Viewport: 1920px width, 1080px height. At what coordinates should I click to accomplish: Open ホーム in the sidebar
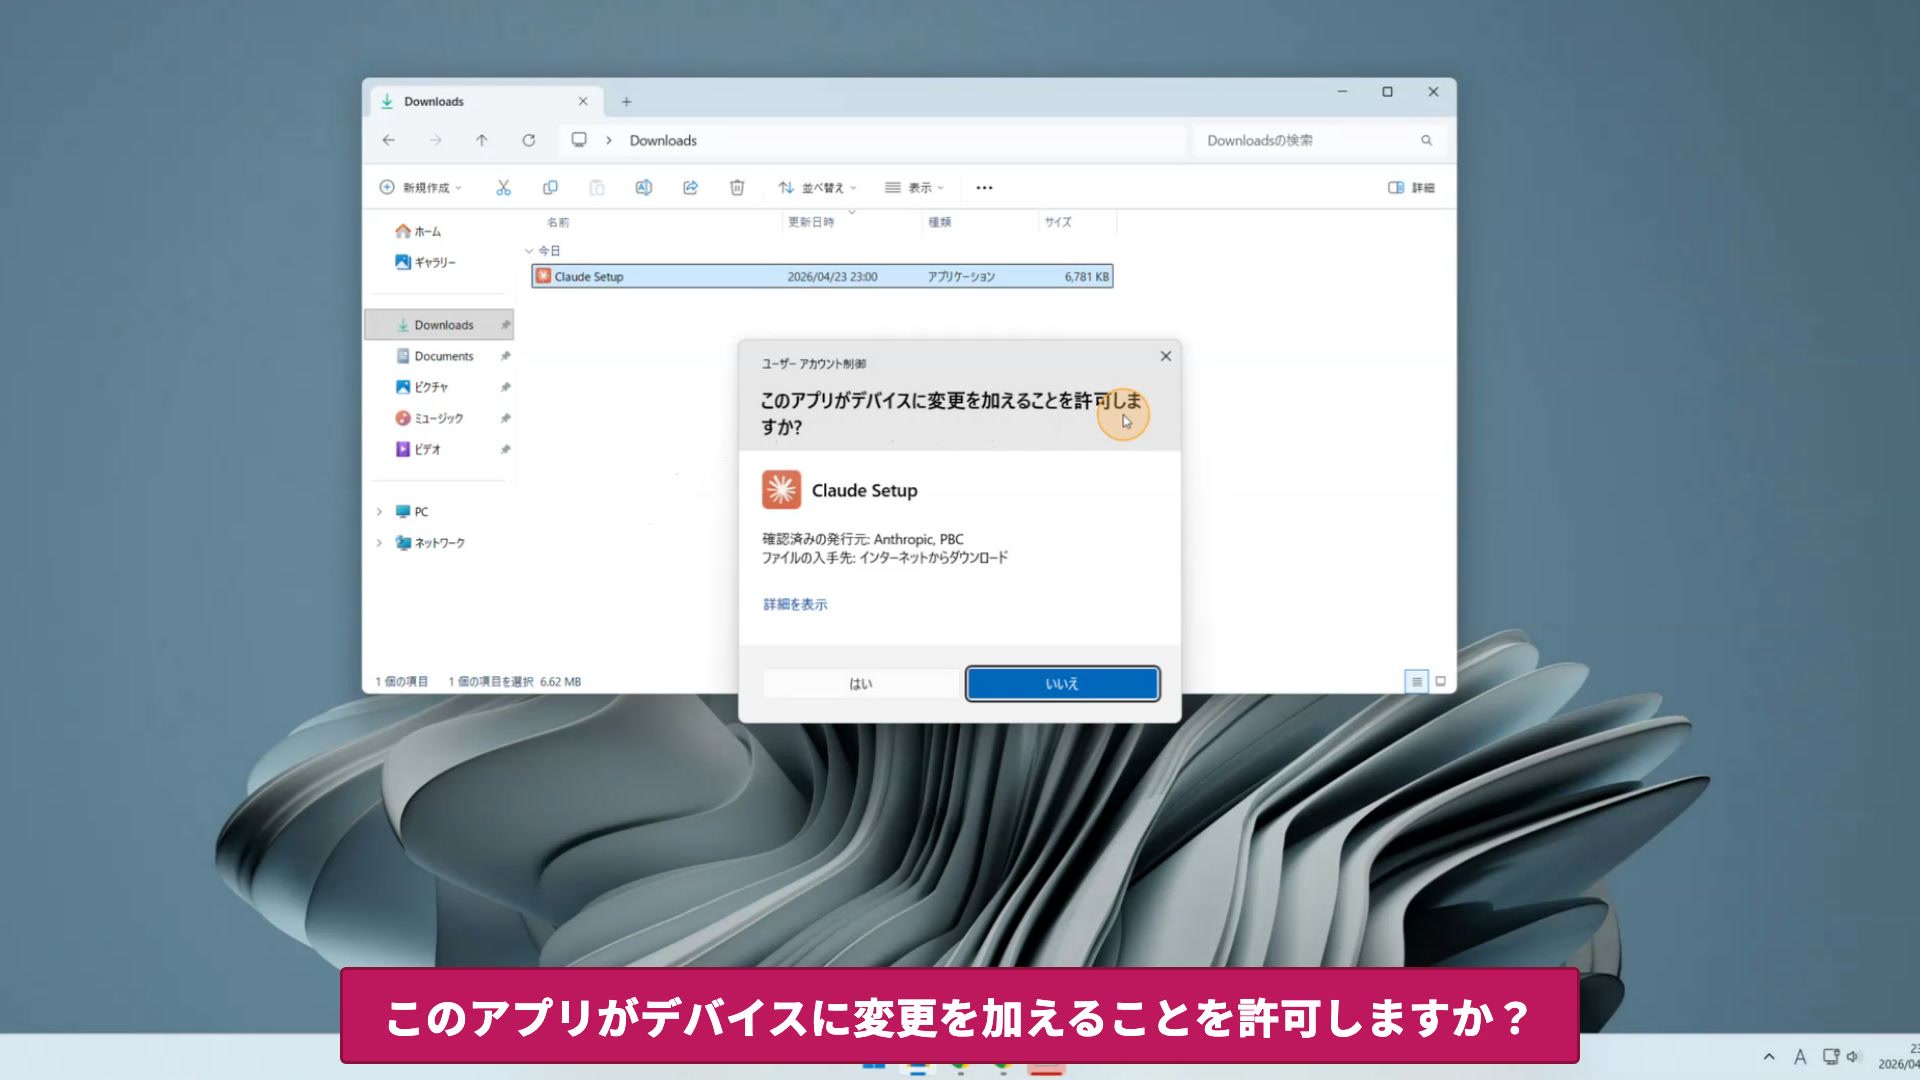pyautogui.click(x=418, y=231)
